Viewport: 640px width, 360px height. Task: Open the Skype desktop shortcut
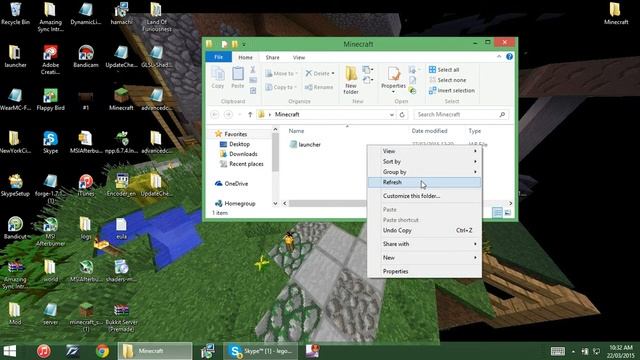click(x=50, y=142)
